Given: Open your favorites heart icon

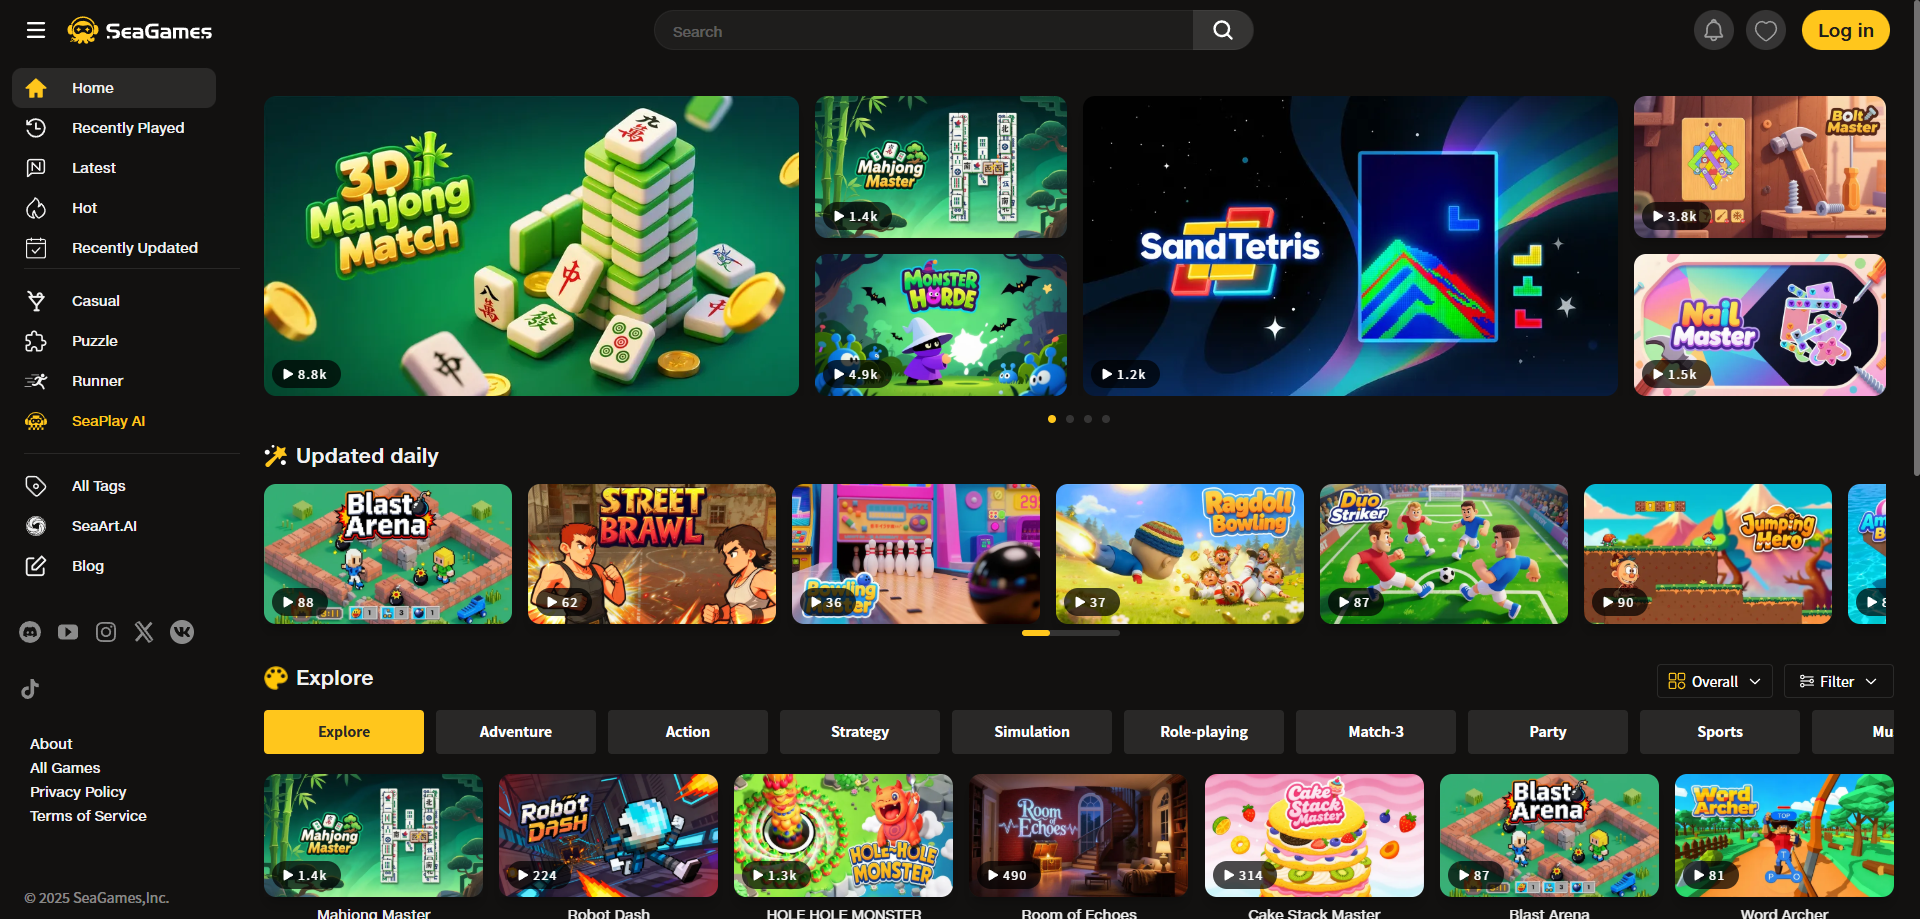Looking at the screenshot, I should click(x=1766, y=30).
